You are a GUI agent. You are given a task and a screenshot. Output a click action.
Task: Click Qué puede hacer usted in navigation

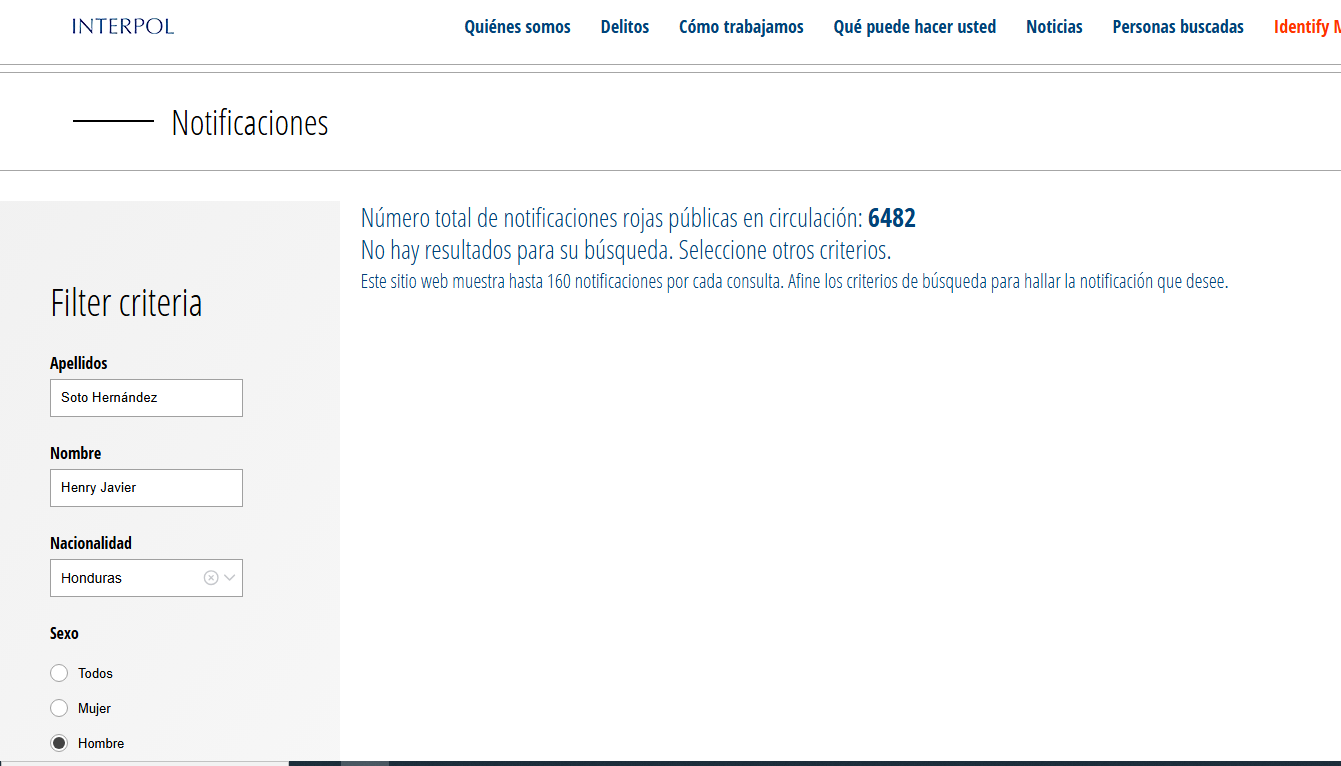914,27
